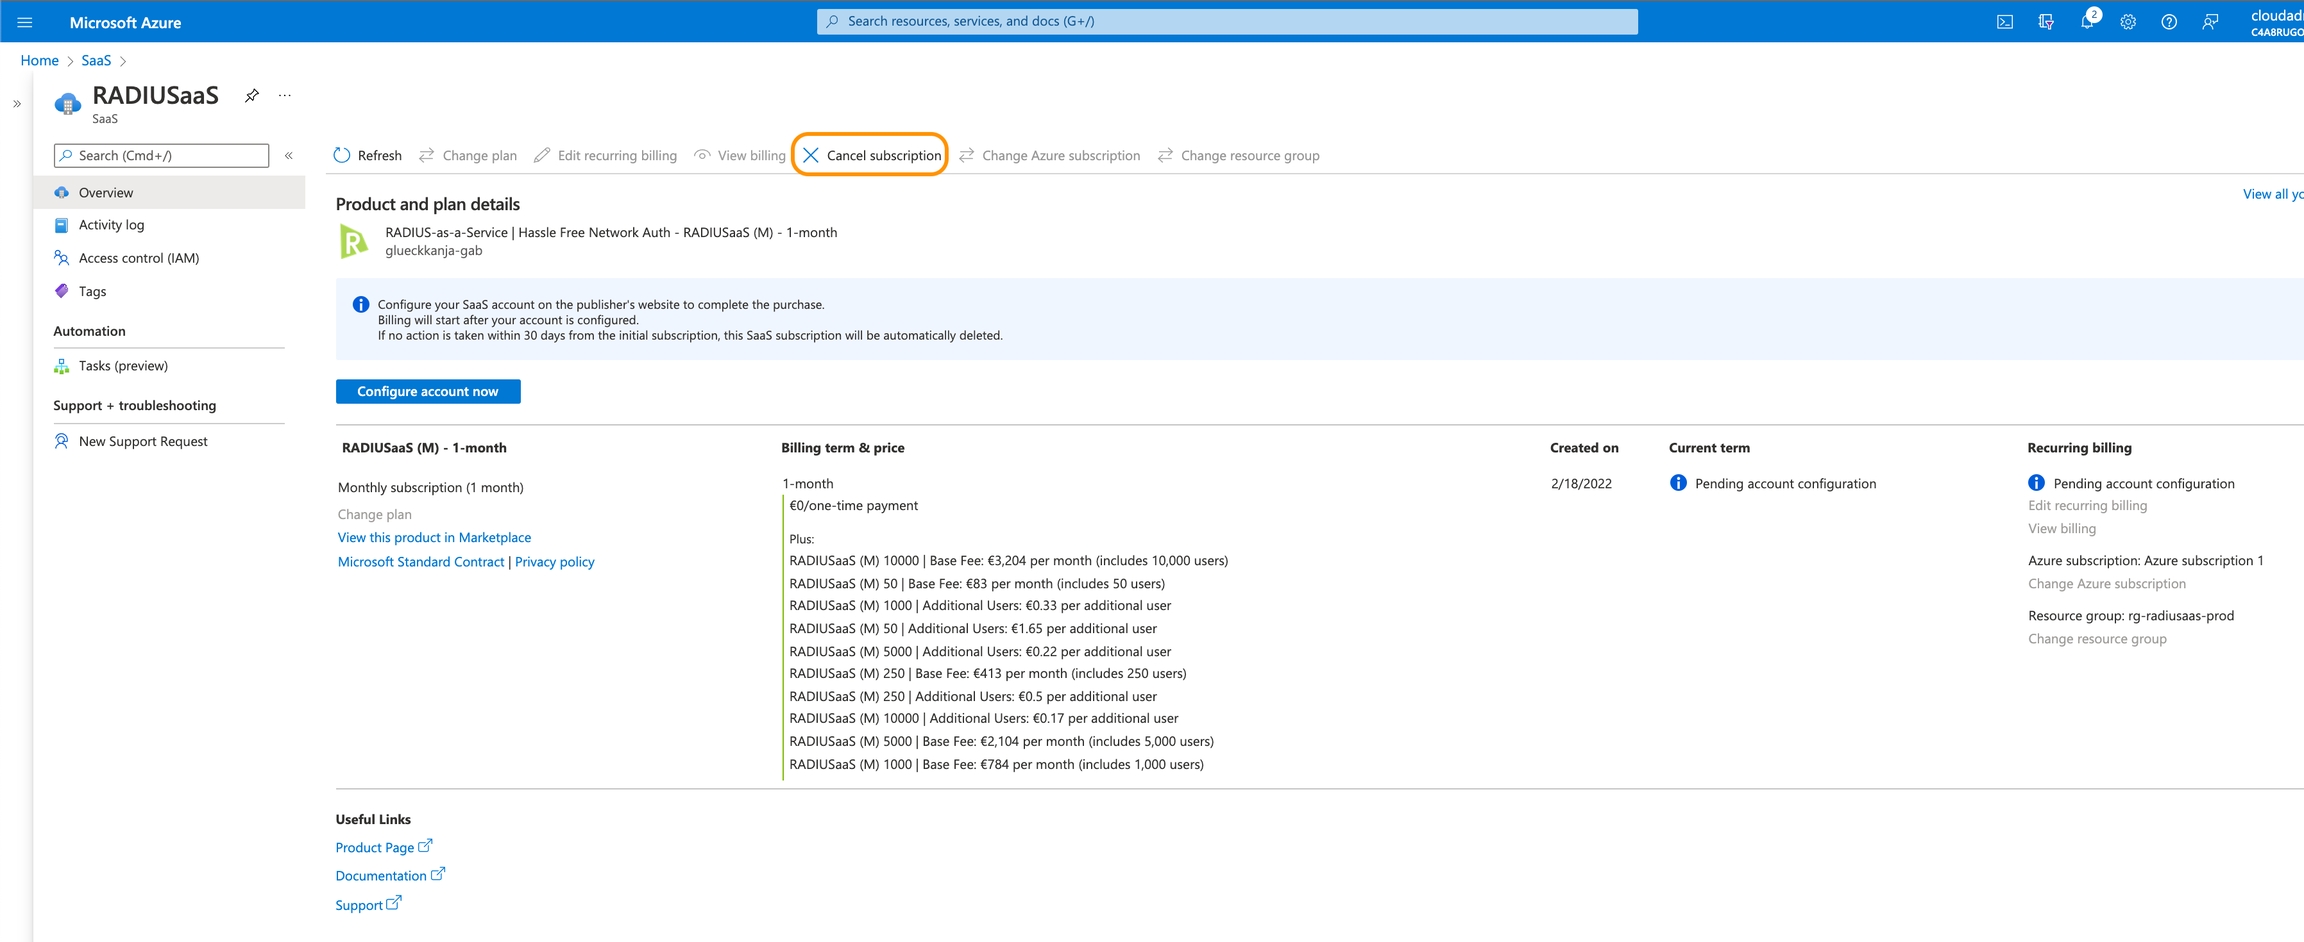Collapse the resource menu sidebar
Viewport: 2304px width, 942px height.
tap(289, 155)
